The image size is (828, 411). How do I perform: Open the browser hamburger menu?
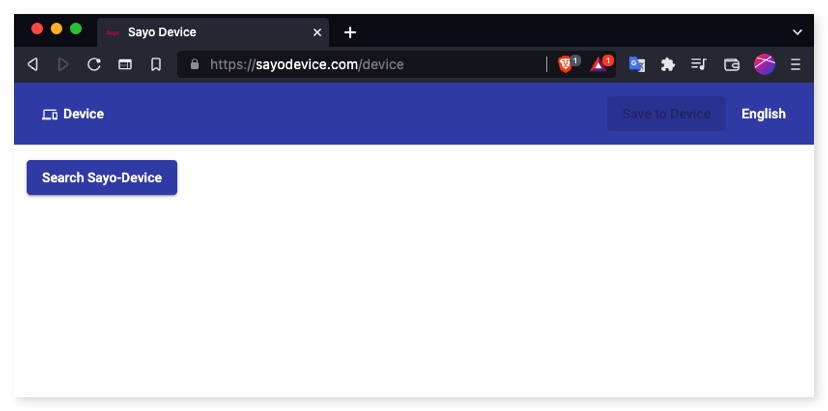click(x=795, y=64)
